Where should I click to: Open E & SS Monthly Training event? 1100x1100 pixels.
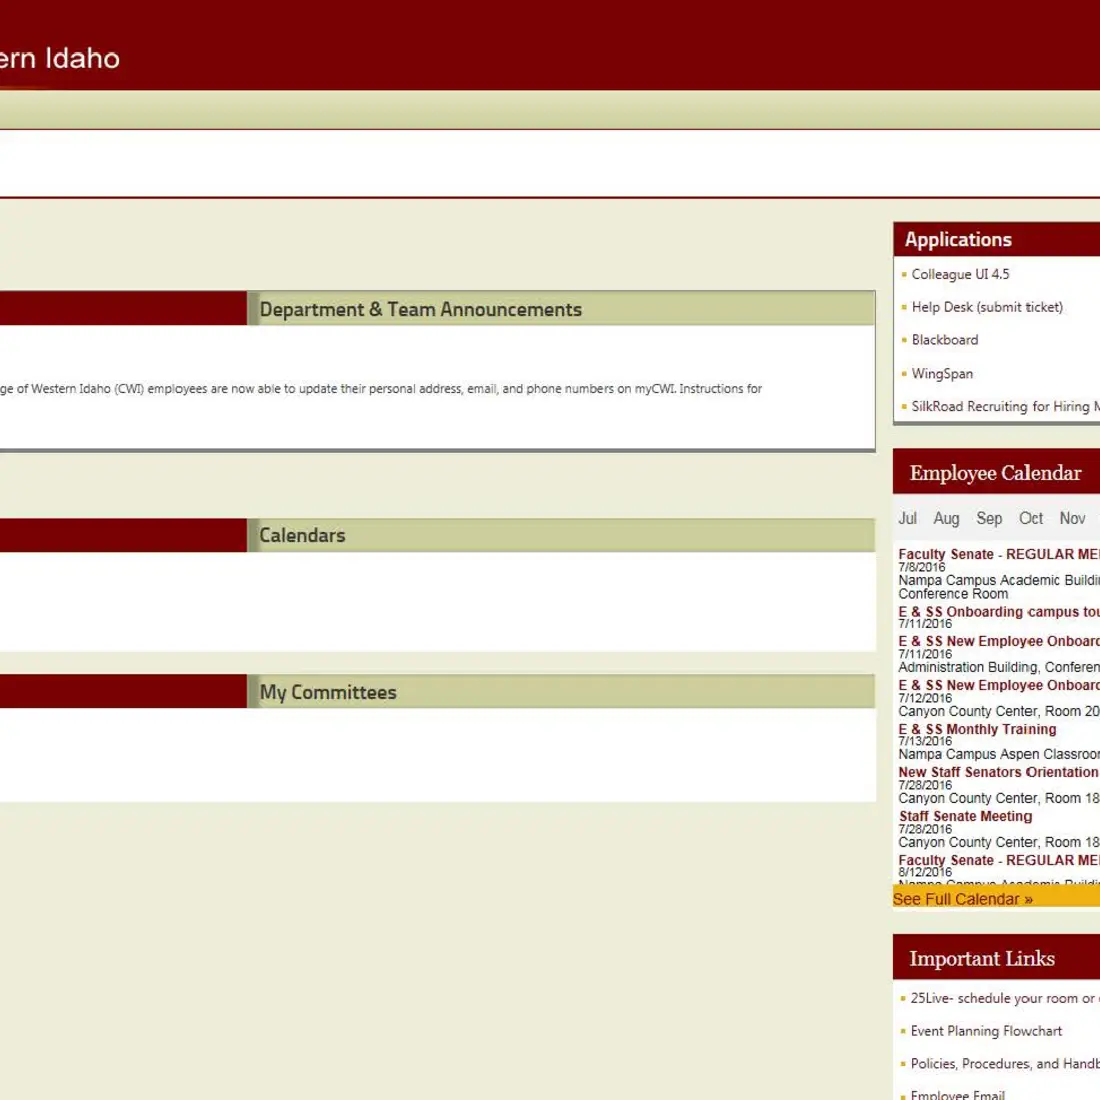click(x=977, y=729)
